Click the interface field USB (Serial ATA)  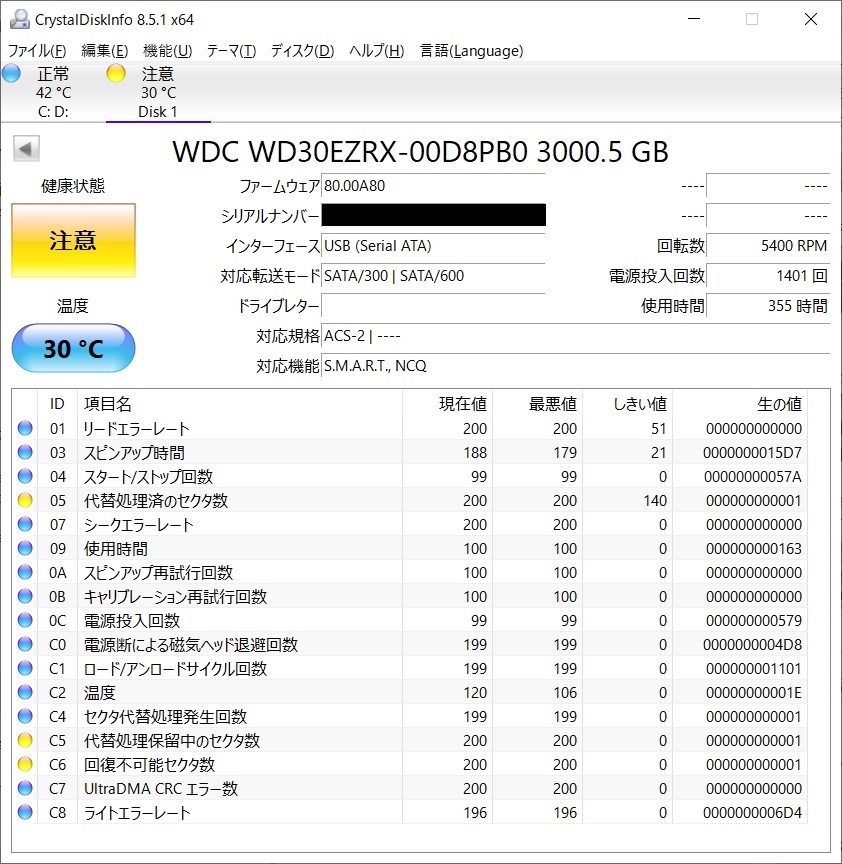433,246
